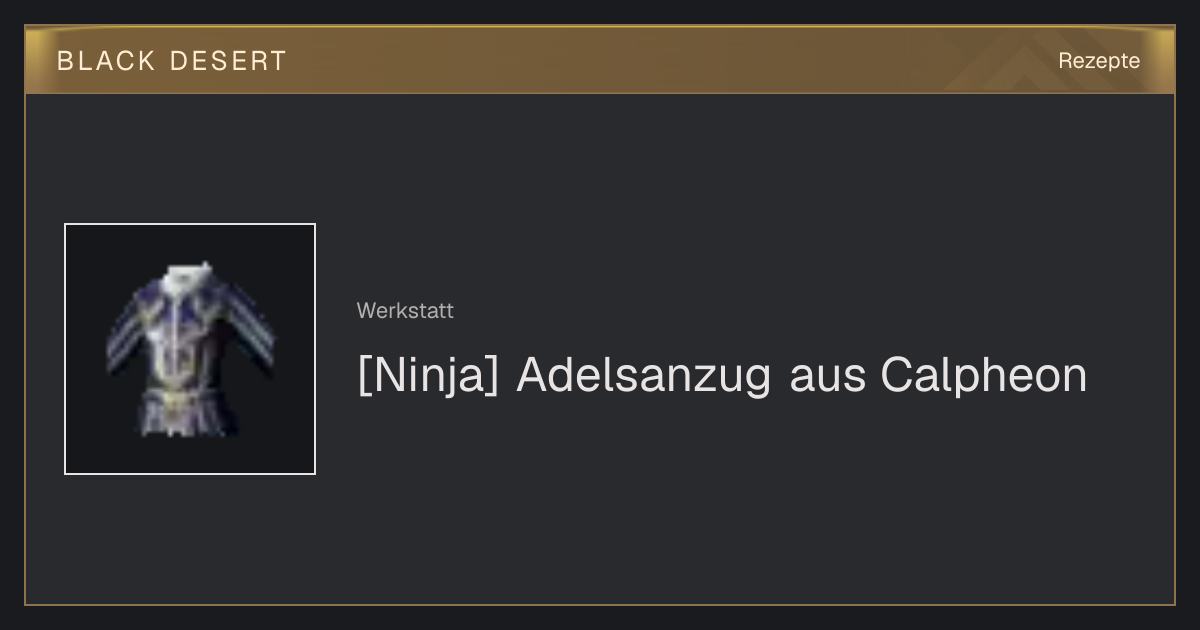Image resolution: width=1200 pixels, height=630 pixels.
Task: Click the word Adelsanzug in the title
Action: [644, 376]
